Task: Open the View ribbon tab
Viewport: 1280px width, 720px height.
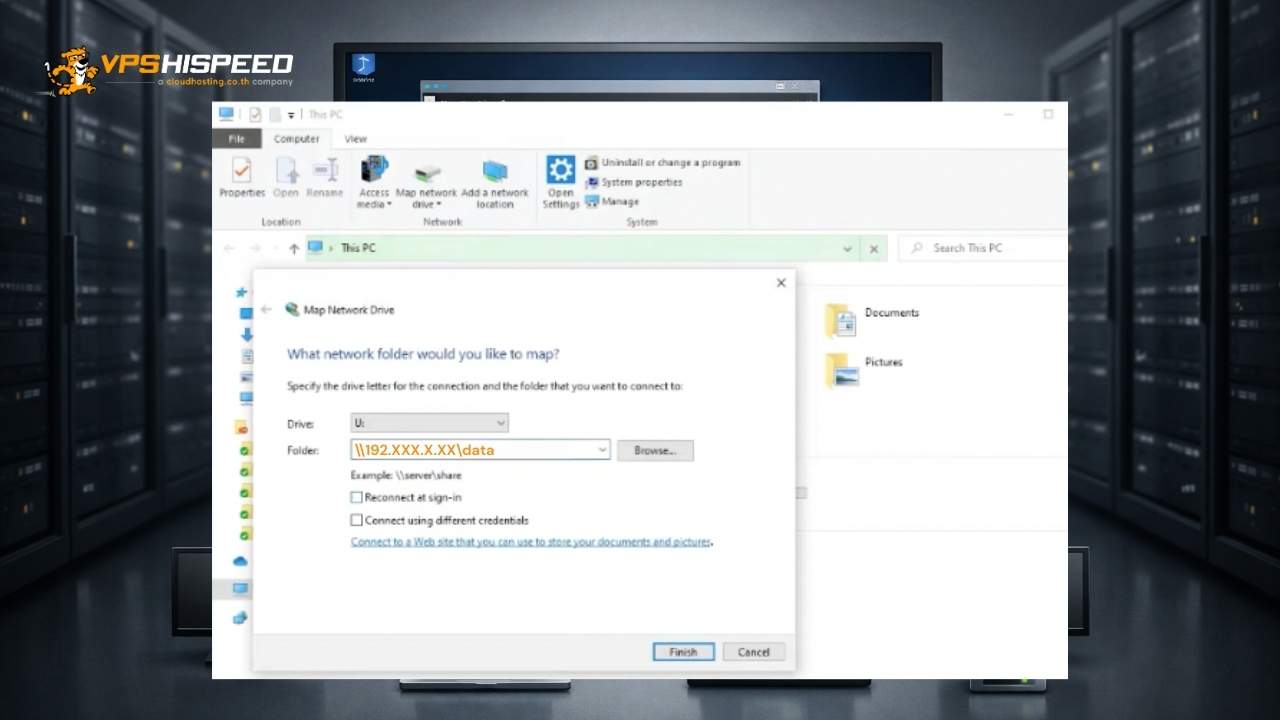Action: (355, 138)
